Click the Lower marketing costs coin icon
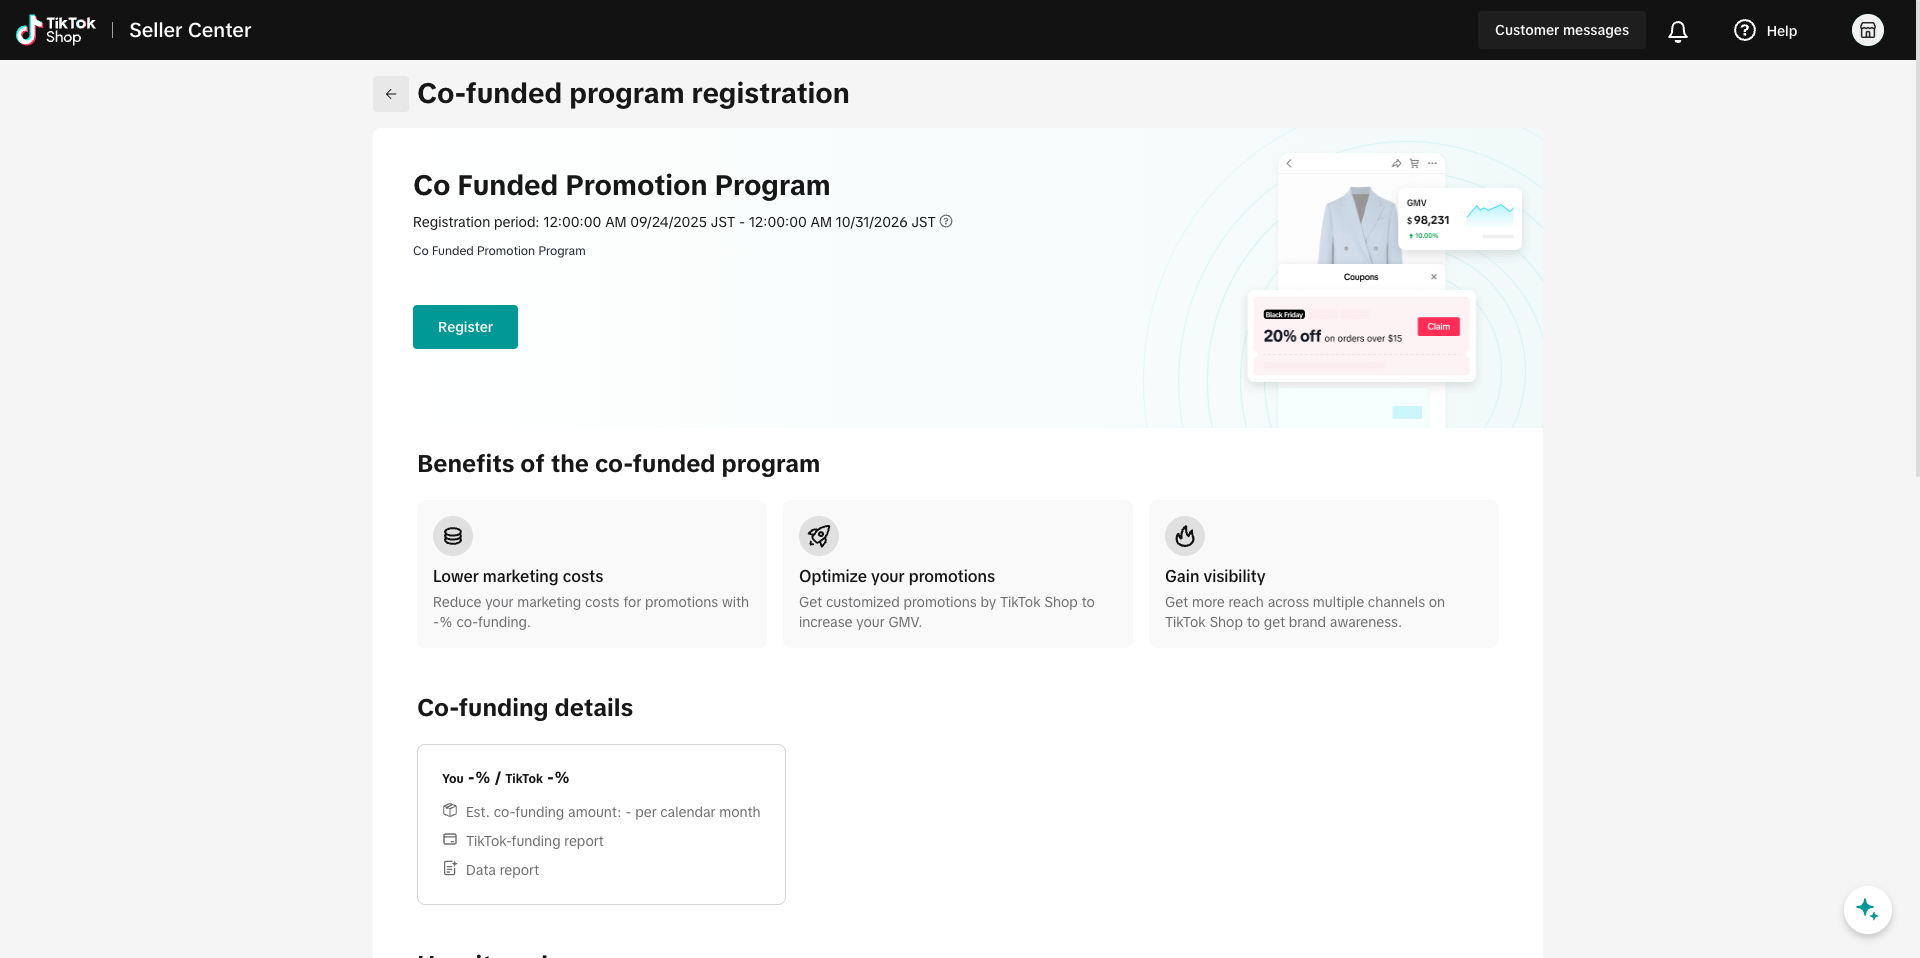The width and height of the screenshot is (1920, 958). [453, 536]
